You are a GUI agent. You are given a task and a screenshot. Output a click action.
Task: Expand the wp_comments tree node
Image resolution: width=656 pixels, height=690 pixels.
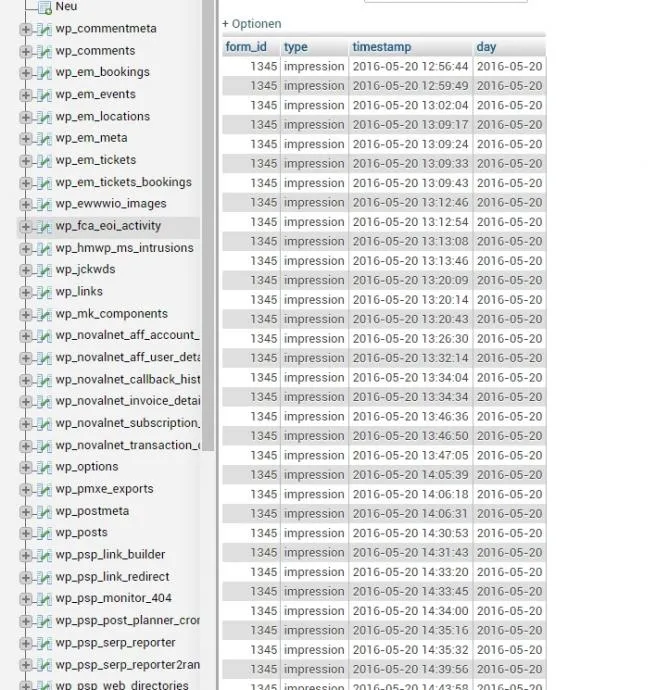click(x=26, y=51)
